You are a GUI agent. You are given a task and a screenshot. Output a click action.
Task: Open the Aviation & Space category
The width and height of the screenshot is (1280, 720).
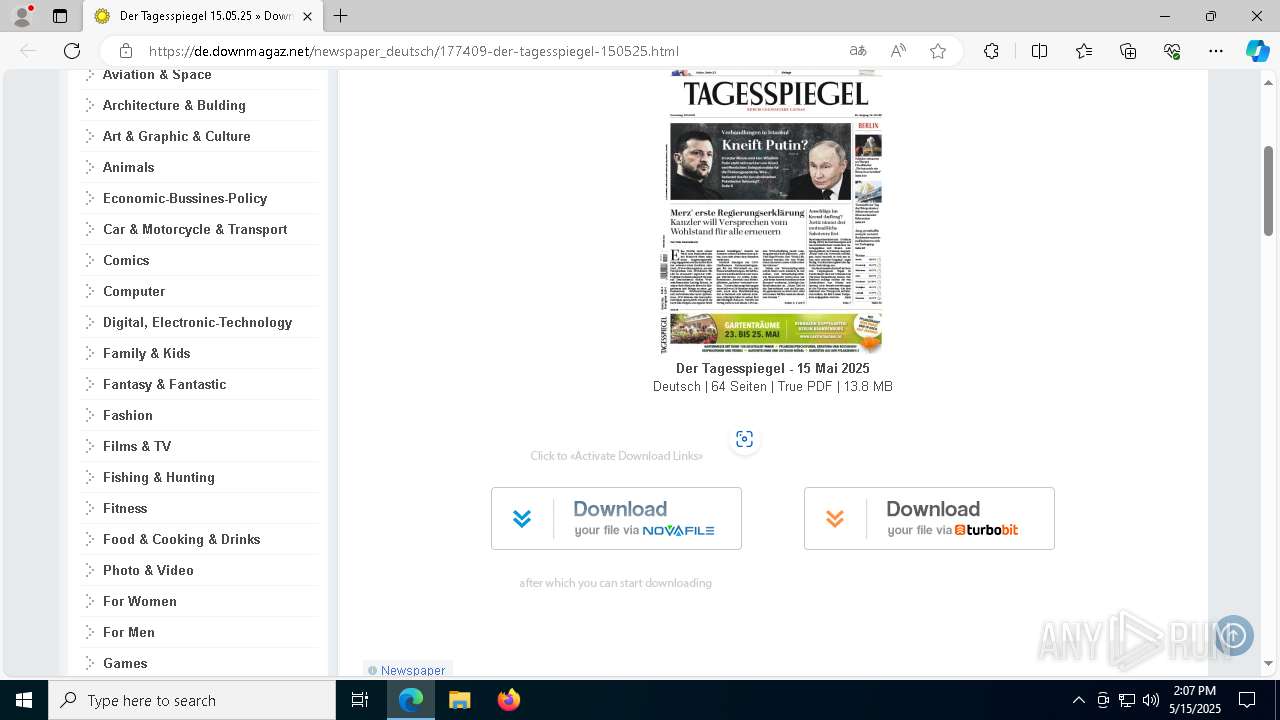pos(157,75)
